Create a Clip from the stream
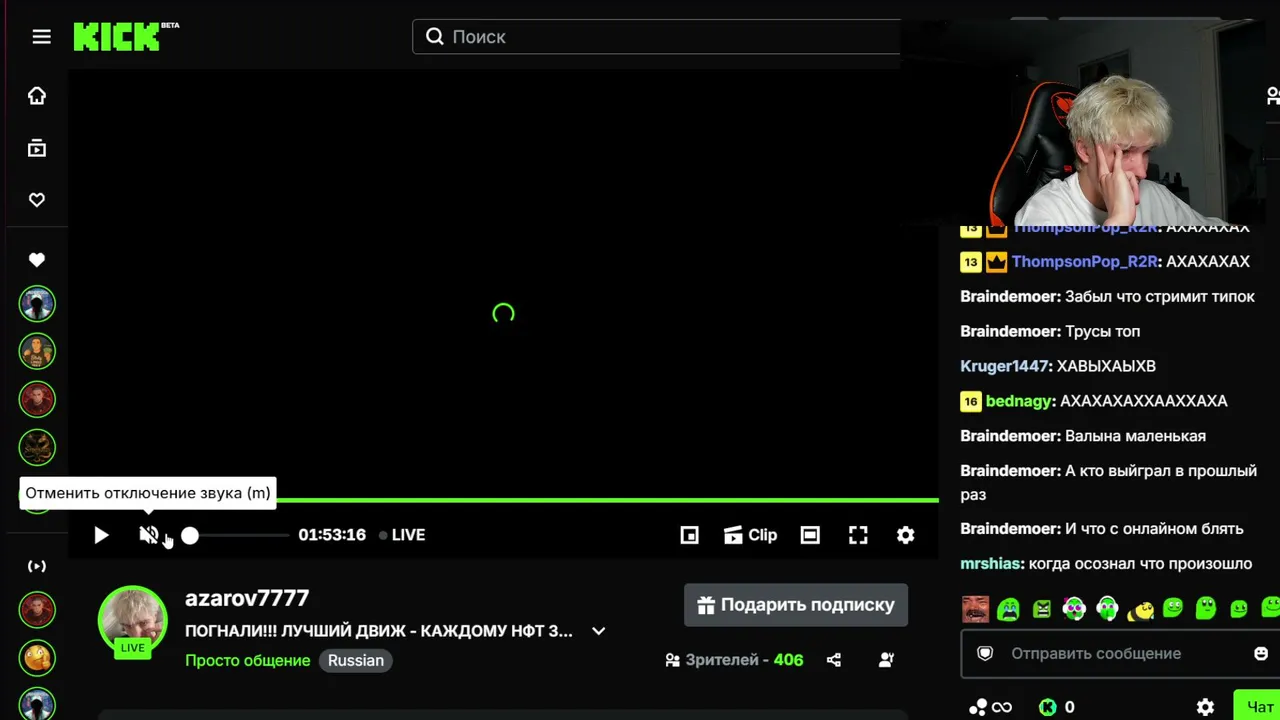Image resolution: width=1280 pixels, height=720 pixels. (750, 535)
